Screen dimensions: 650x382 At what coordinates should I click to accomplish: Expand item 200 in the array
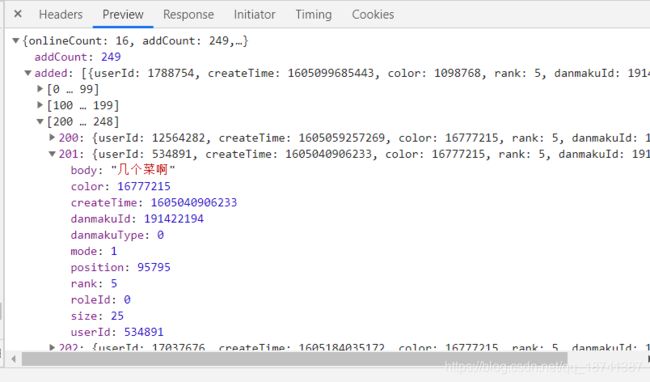click(52, 137)
